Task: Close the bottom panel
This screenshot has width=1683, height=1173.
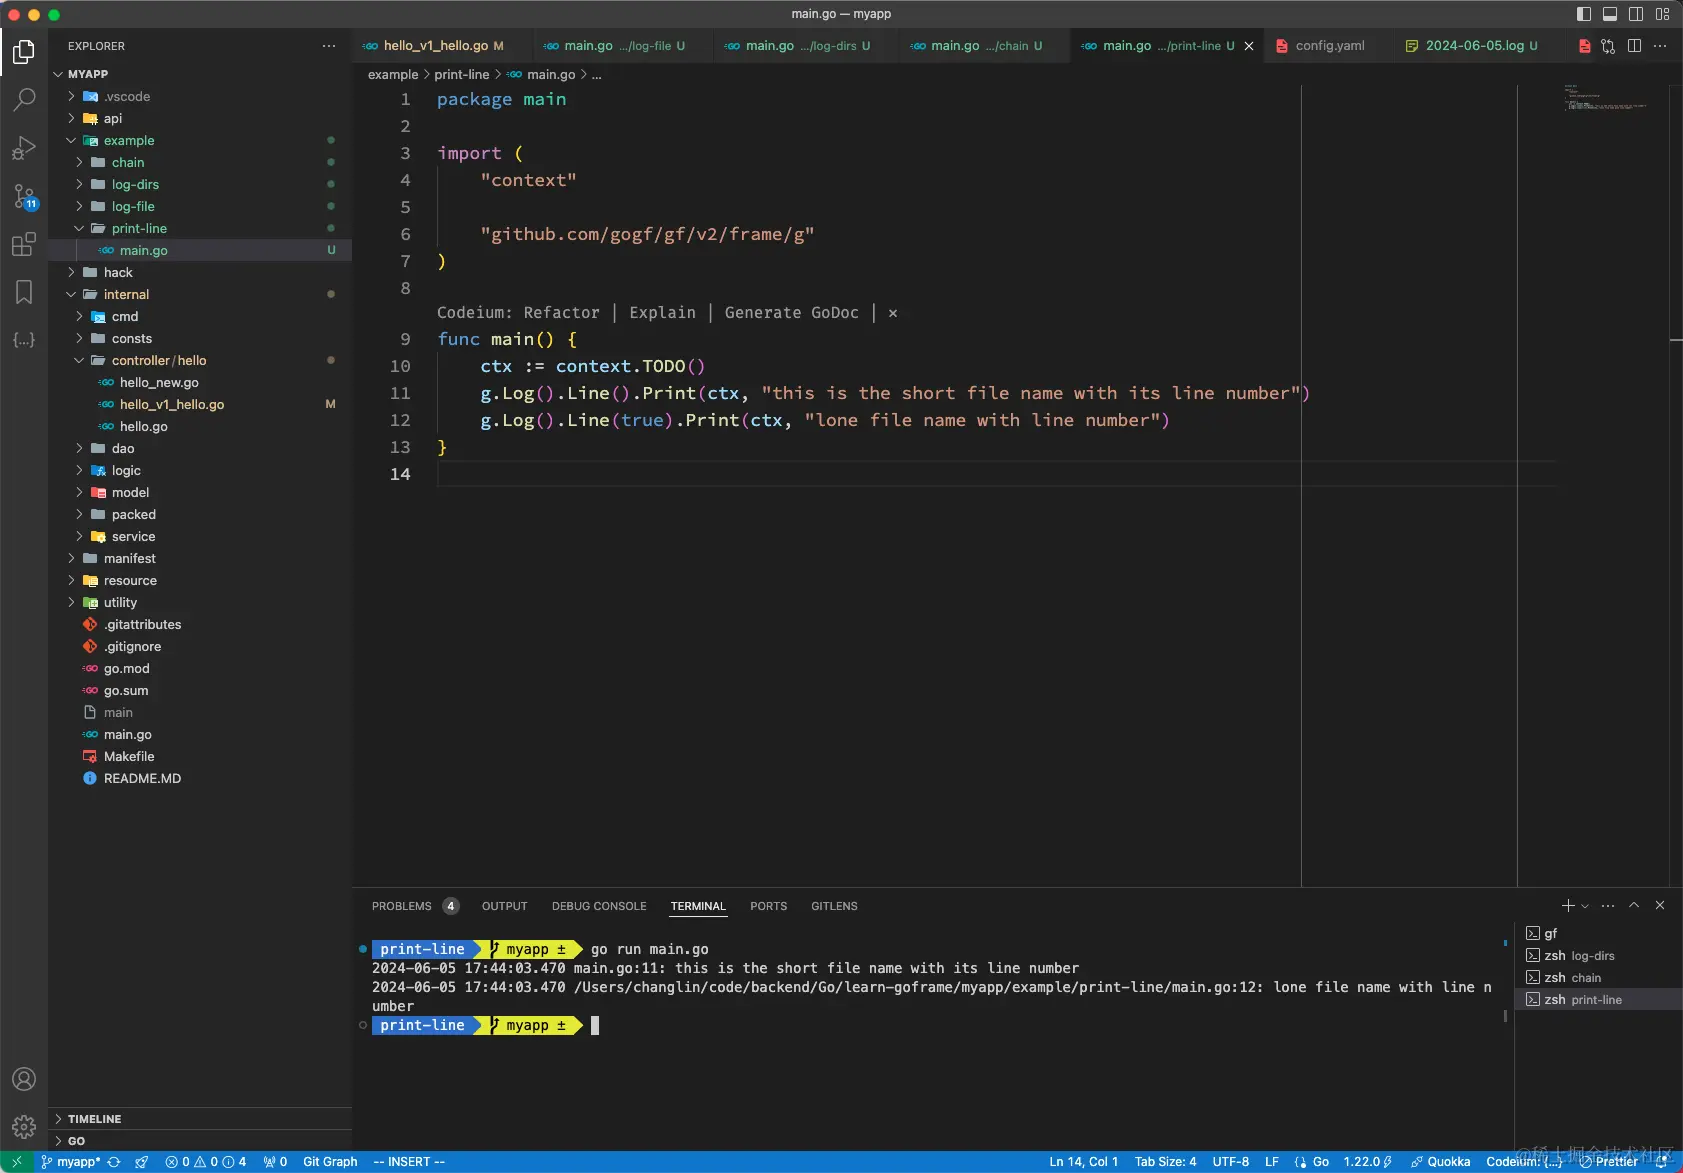Action: pyautogui.click(x=1660, y=906)
